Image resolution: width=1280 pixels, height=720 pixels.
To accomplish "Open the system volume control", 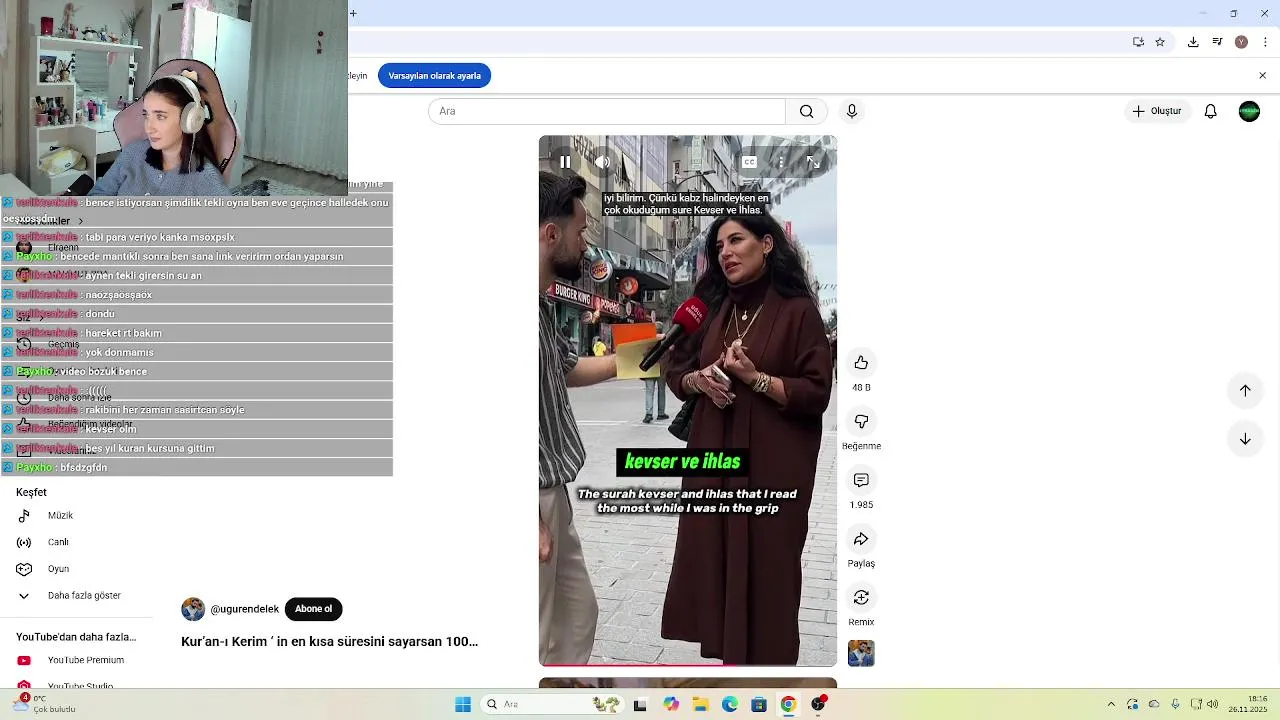I will (x=1213, y=704).
